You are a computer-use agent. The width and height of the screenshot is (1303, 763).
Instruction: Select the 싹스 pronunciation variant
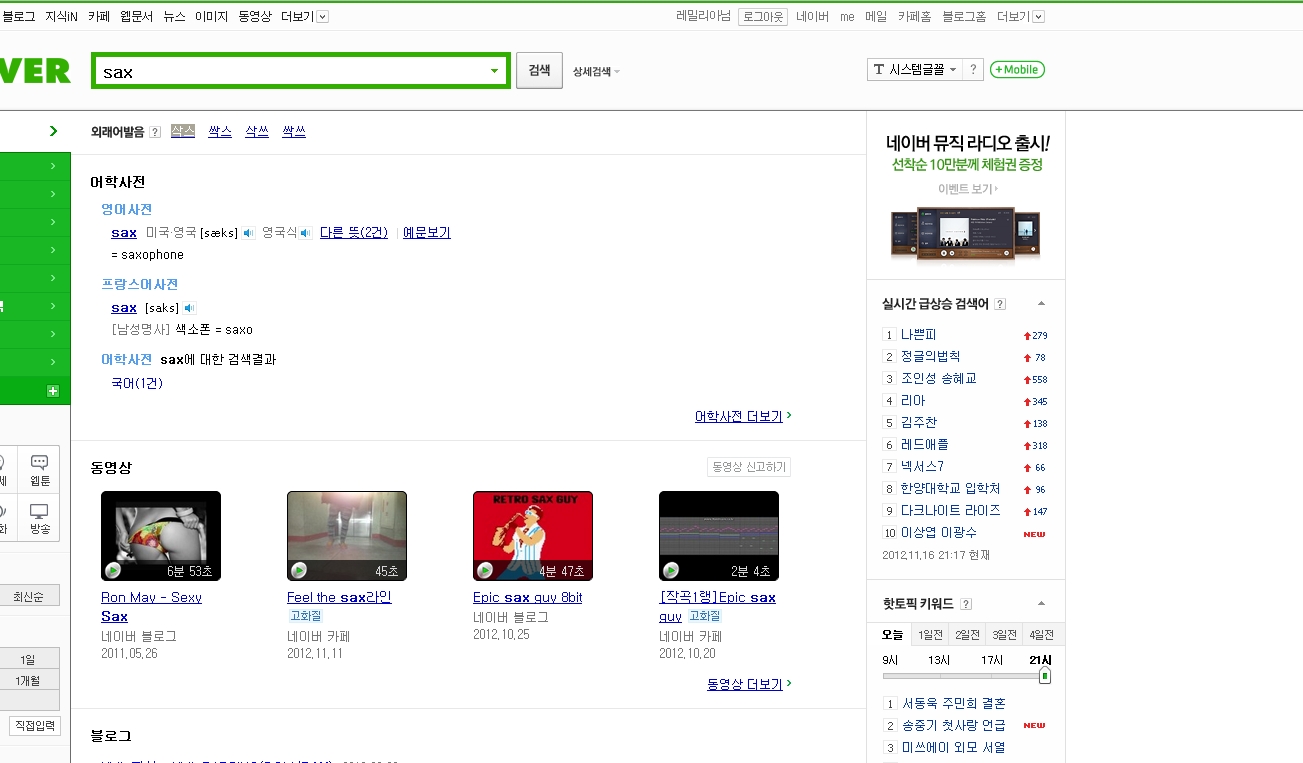[220, 131]
